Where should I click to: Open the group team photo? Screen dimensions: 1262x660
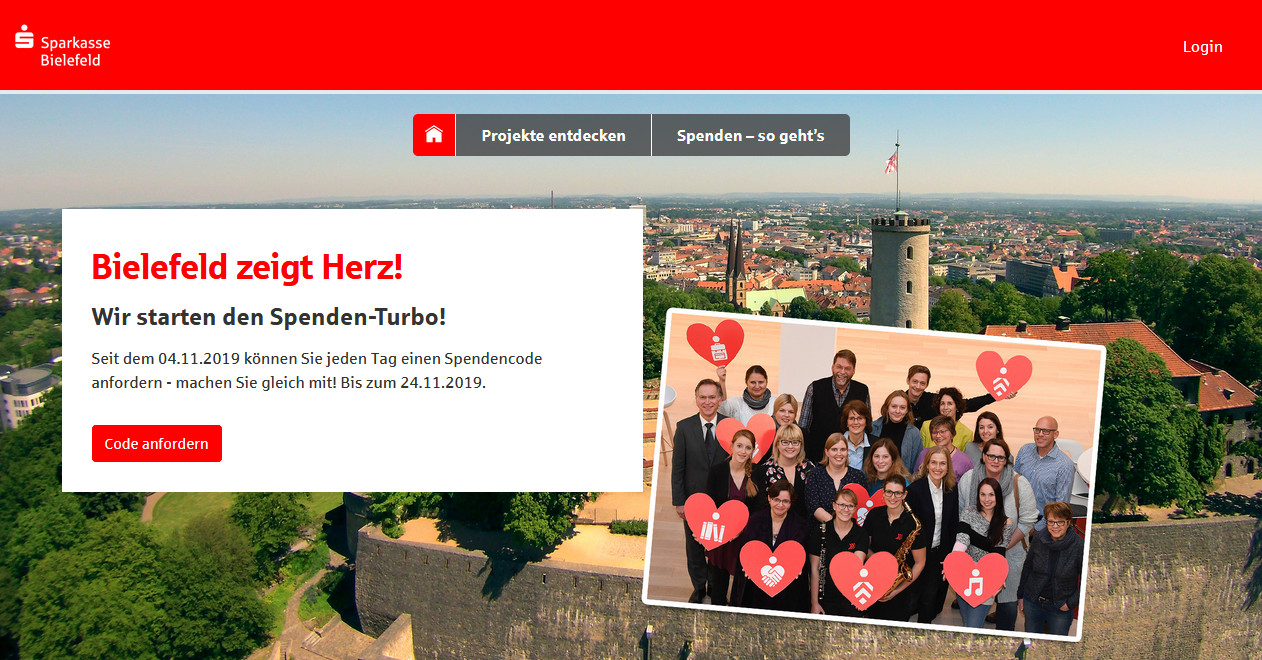tap(874, 473)
